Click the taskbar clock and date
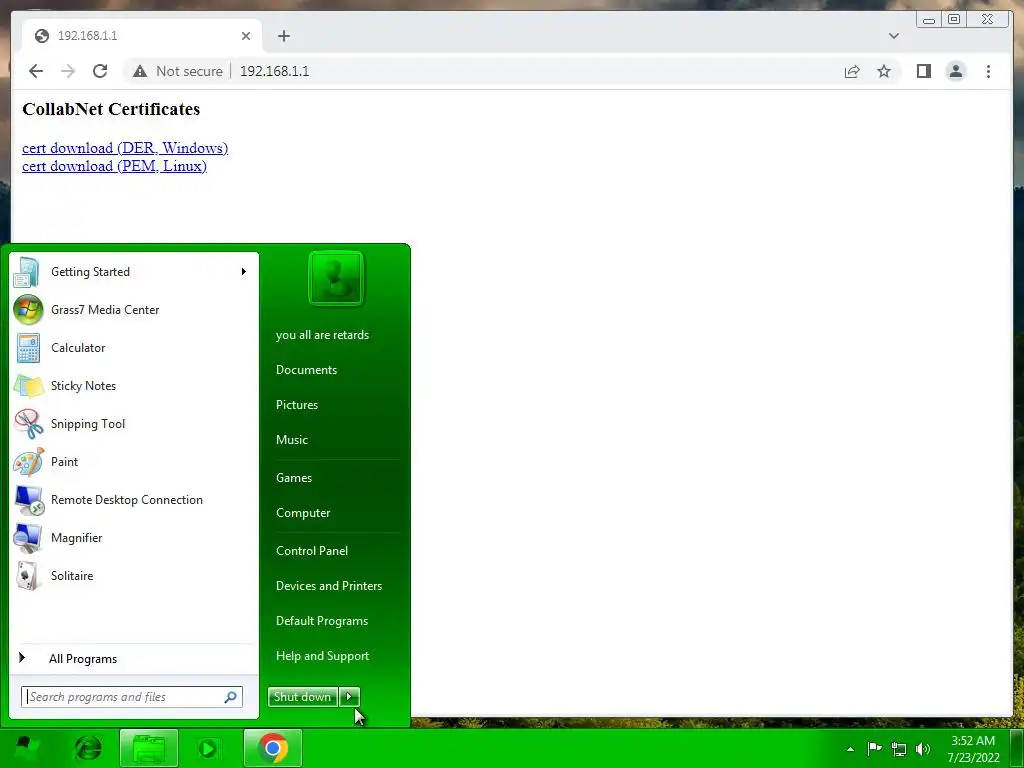The image size is (1024, 768). tap(973, 749)
